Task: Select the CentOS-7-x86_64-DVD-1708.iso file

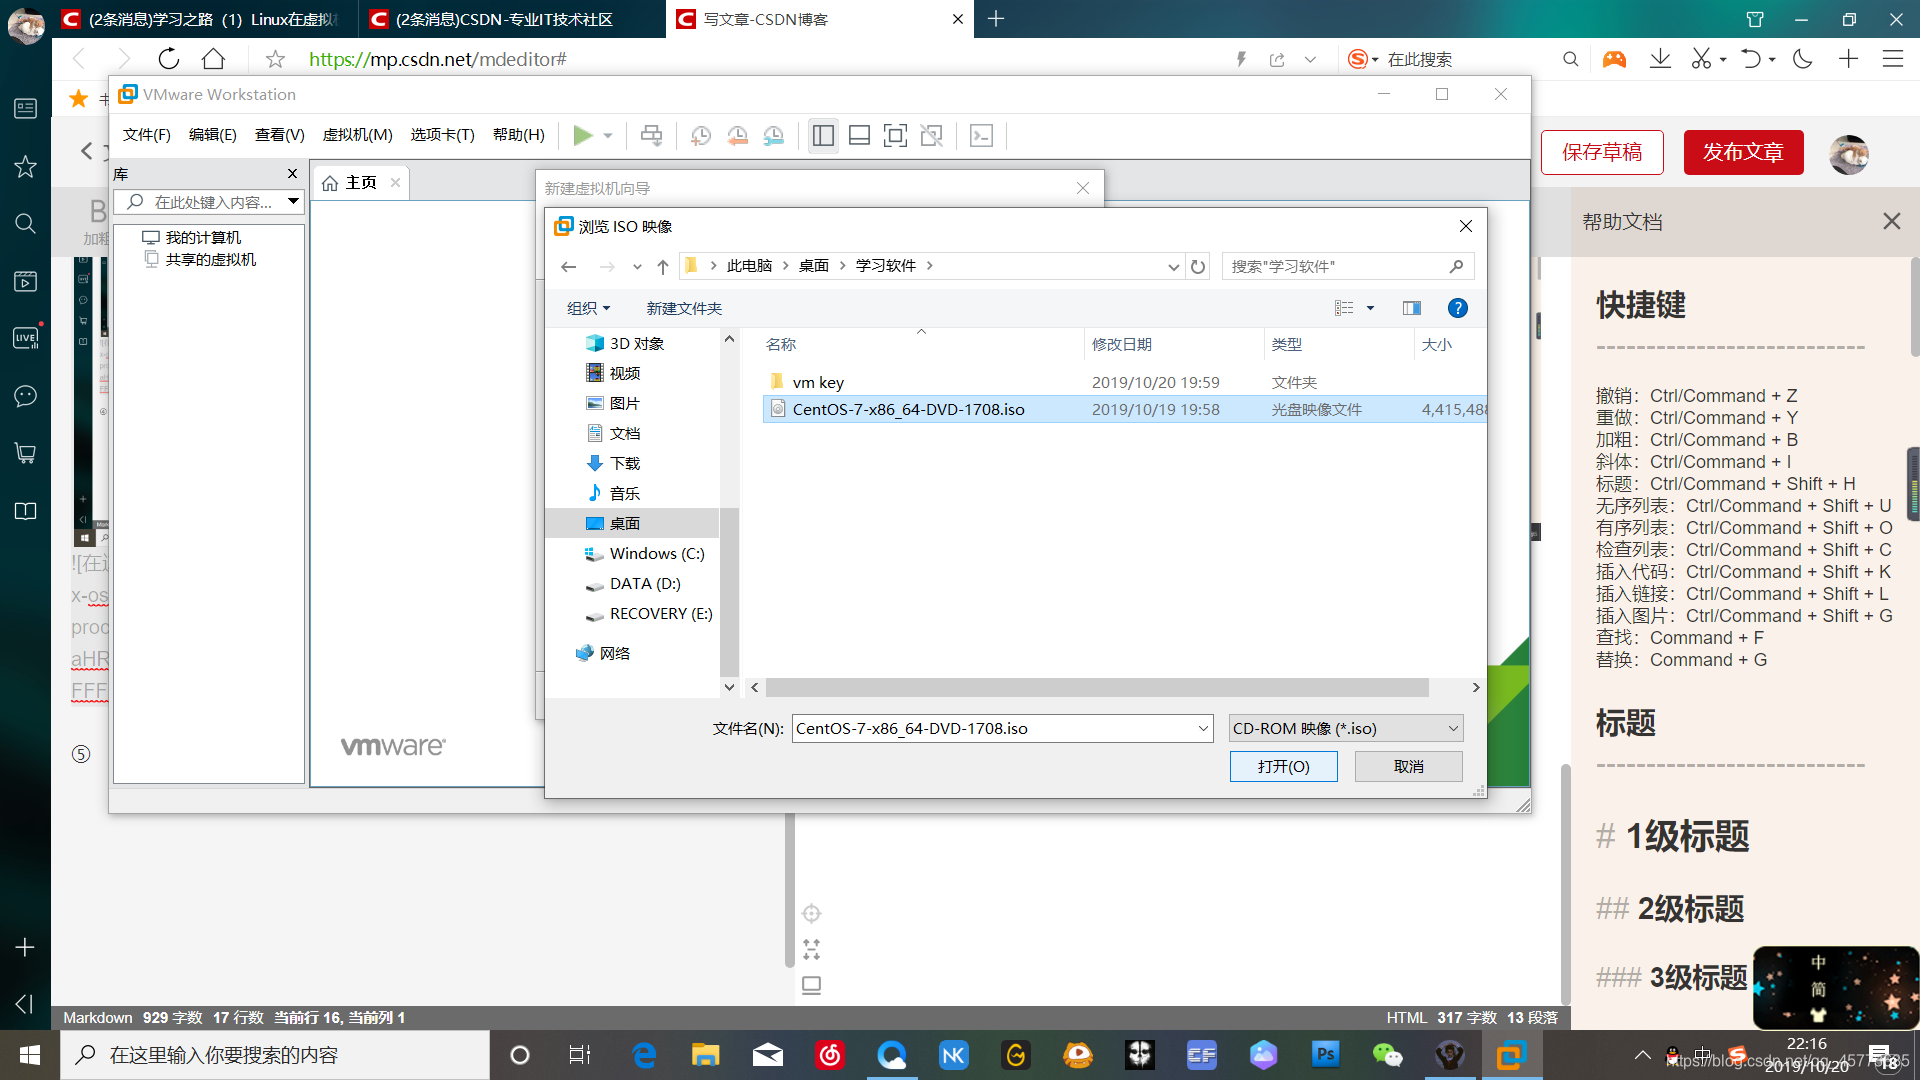Action: [1124, 409]
